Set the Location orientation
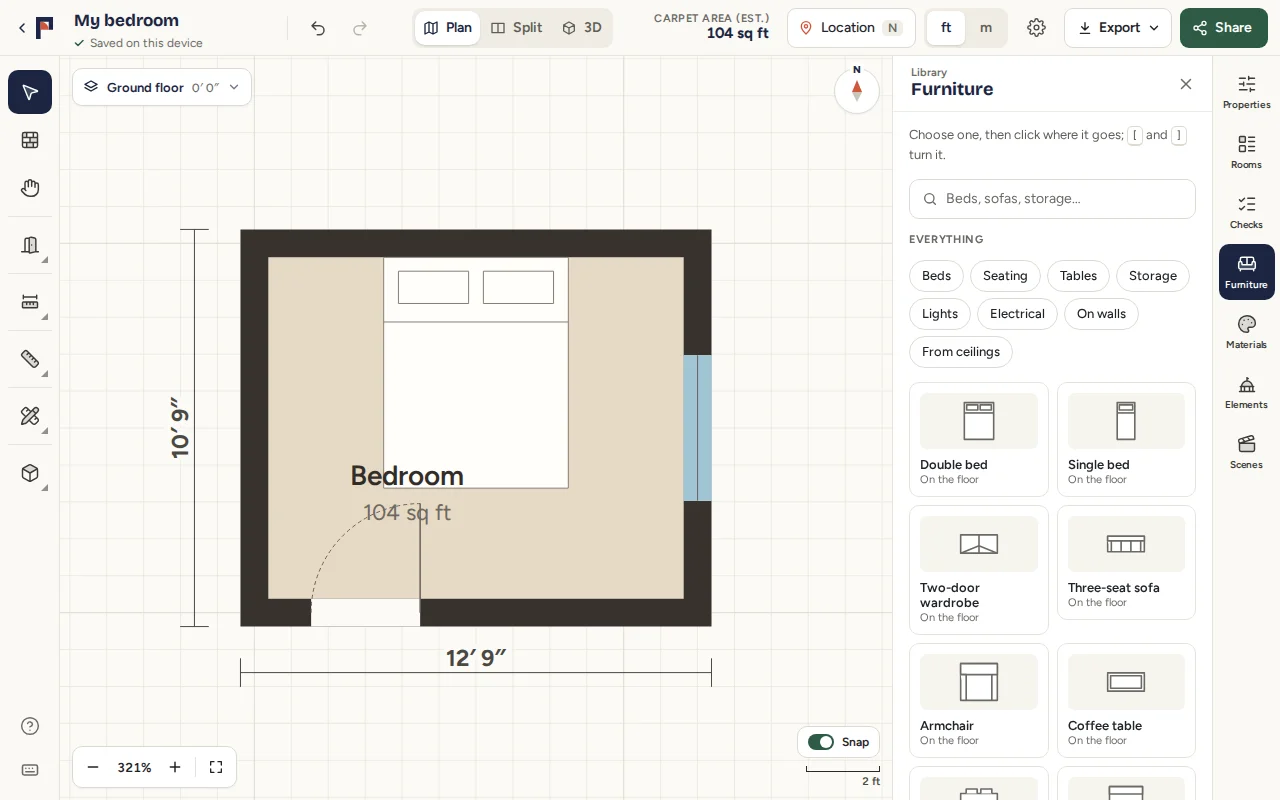Screen dimensions: 1280x800 (851, 28)
